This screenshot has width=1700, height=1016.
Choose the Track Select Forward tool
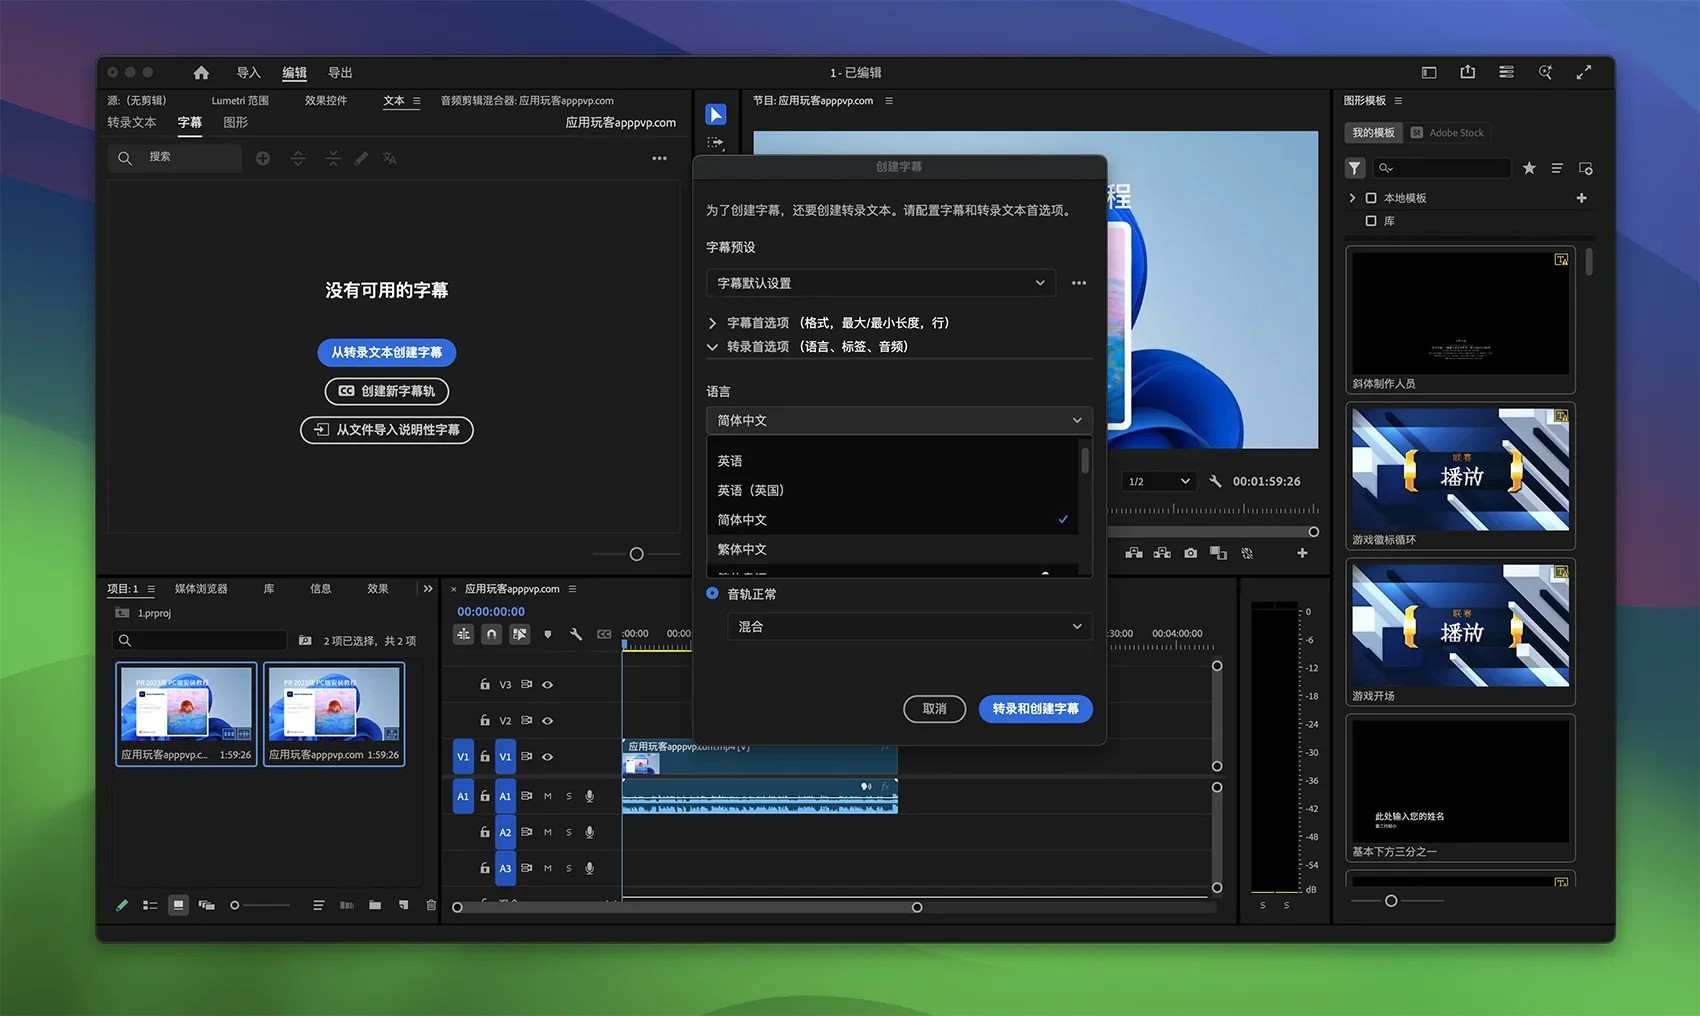(x=716, y=143)
